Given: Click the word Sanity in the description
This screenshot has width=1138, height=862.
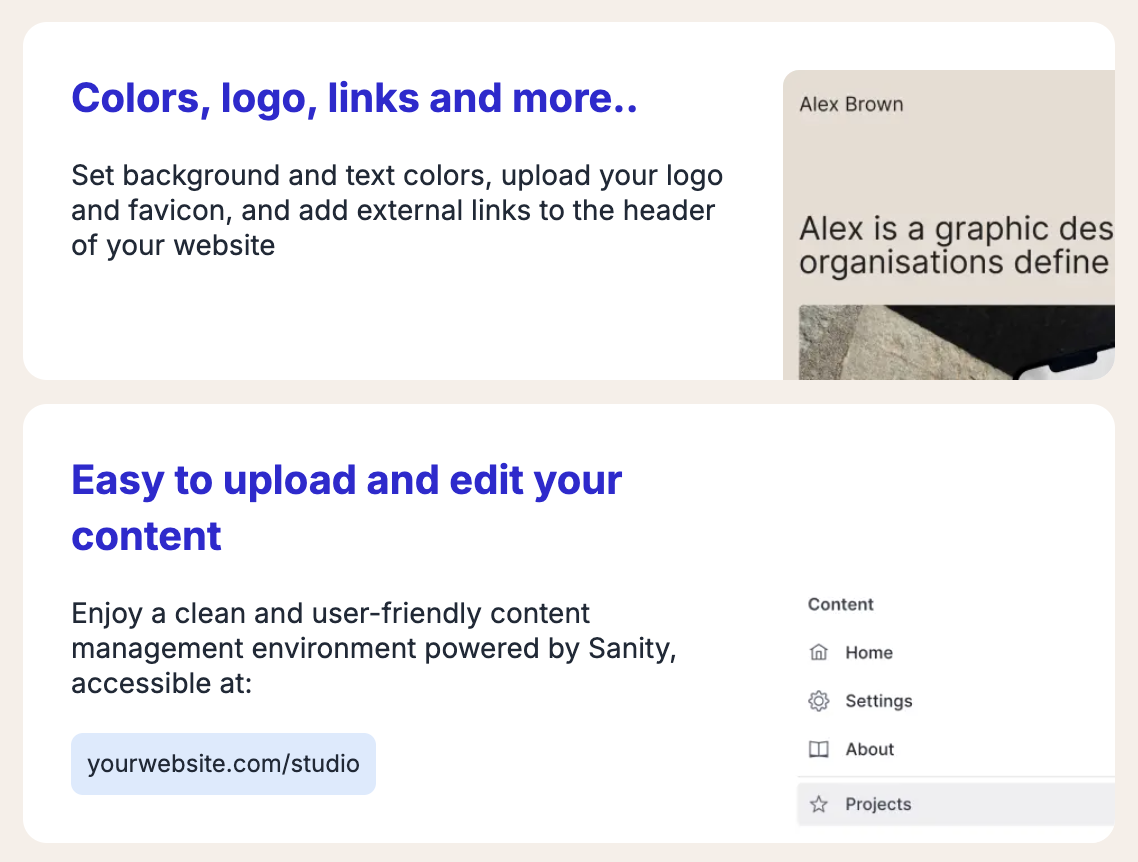Looking at the screenshot, I should (x=630, y=648).
